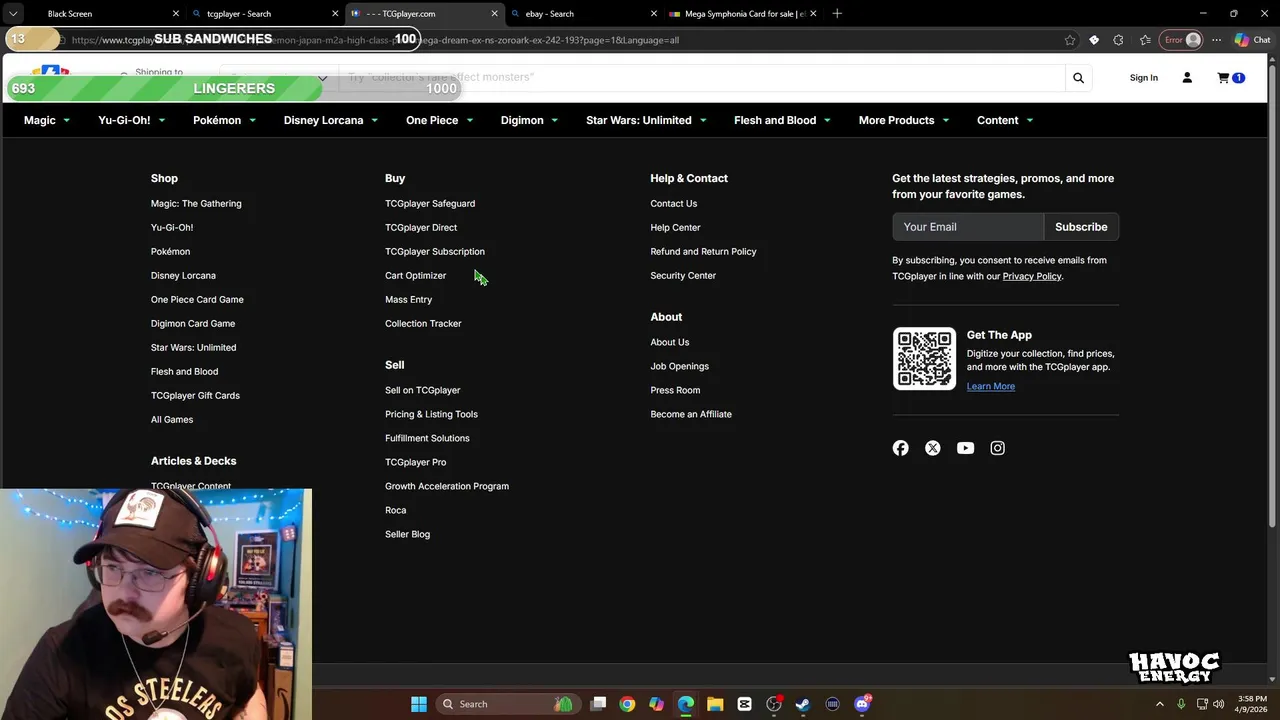Click the account profile silhouette icon
Screen dimensions: 1280x720
1187,78
